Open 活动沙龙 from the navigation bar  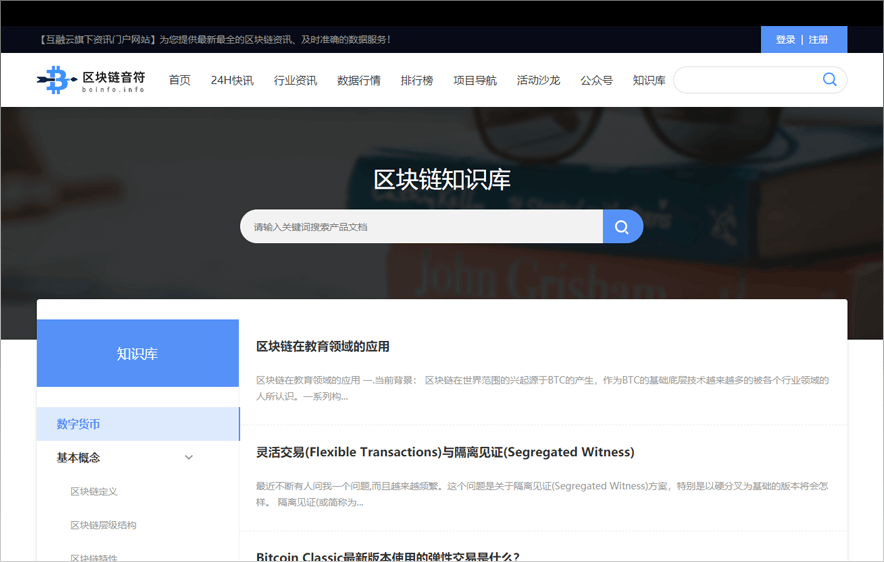coord(538,80)
